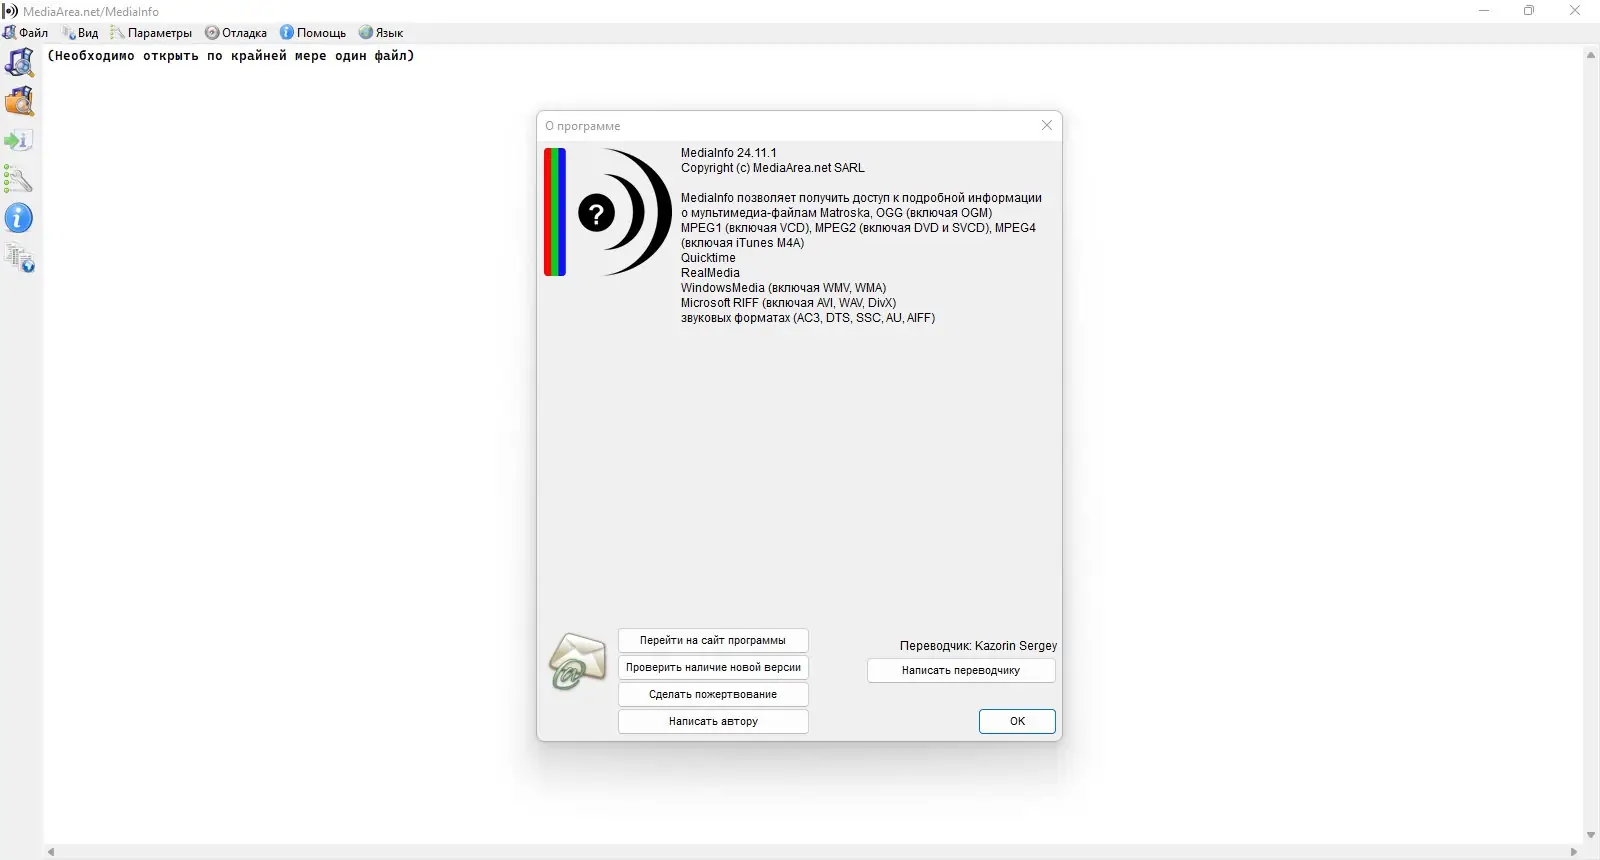Click the View selection toolbar icon
Image resolution: width=1600 pixels, height=860 pixels.
click(x=19, y=257)
